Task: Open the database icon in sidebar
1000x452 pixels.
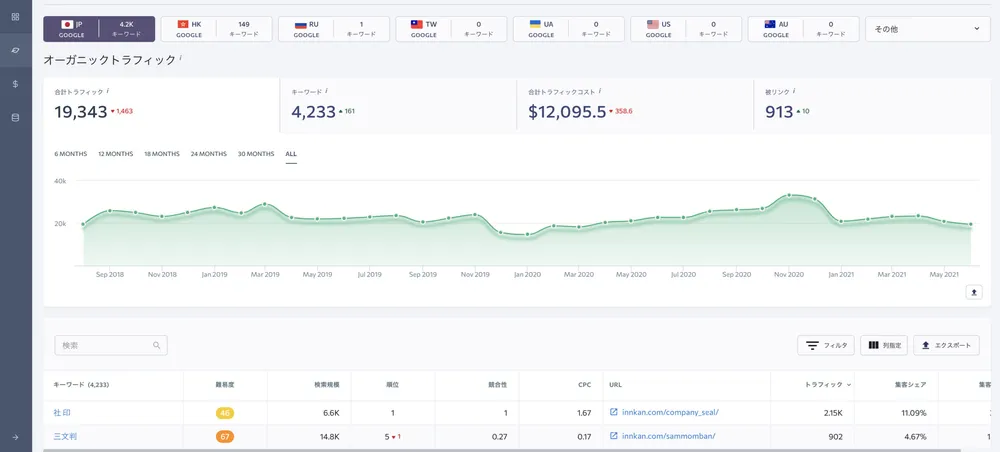Action: point(15,118)
